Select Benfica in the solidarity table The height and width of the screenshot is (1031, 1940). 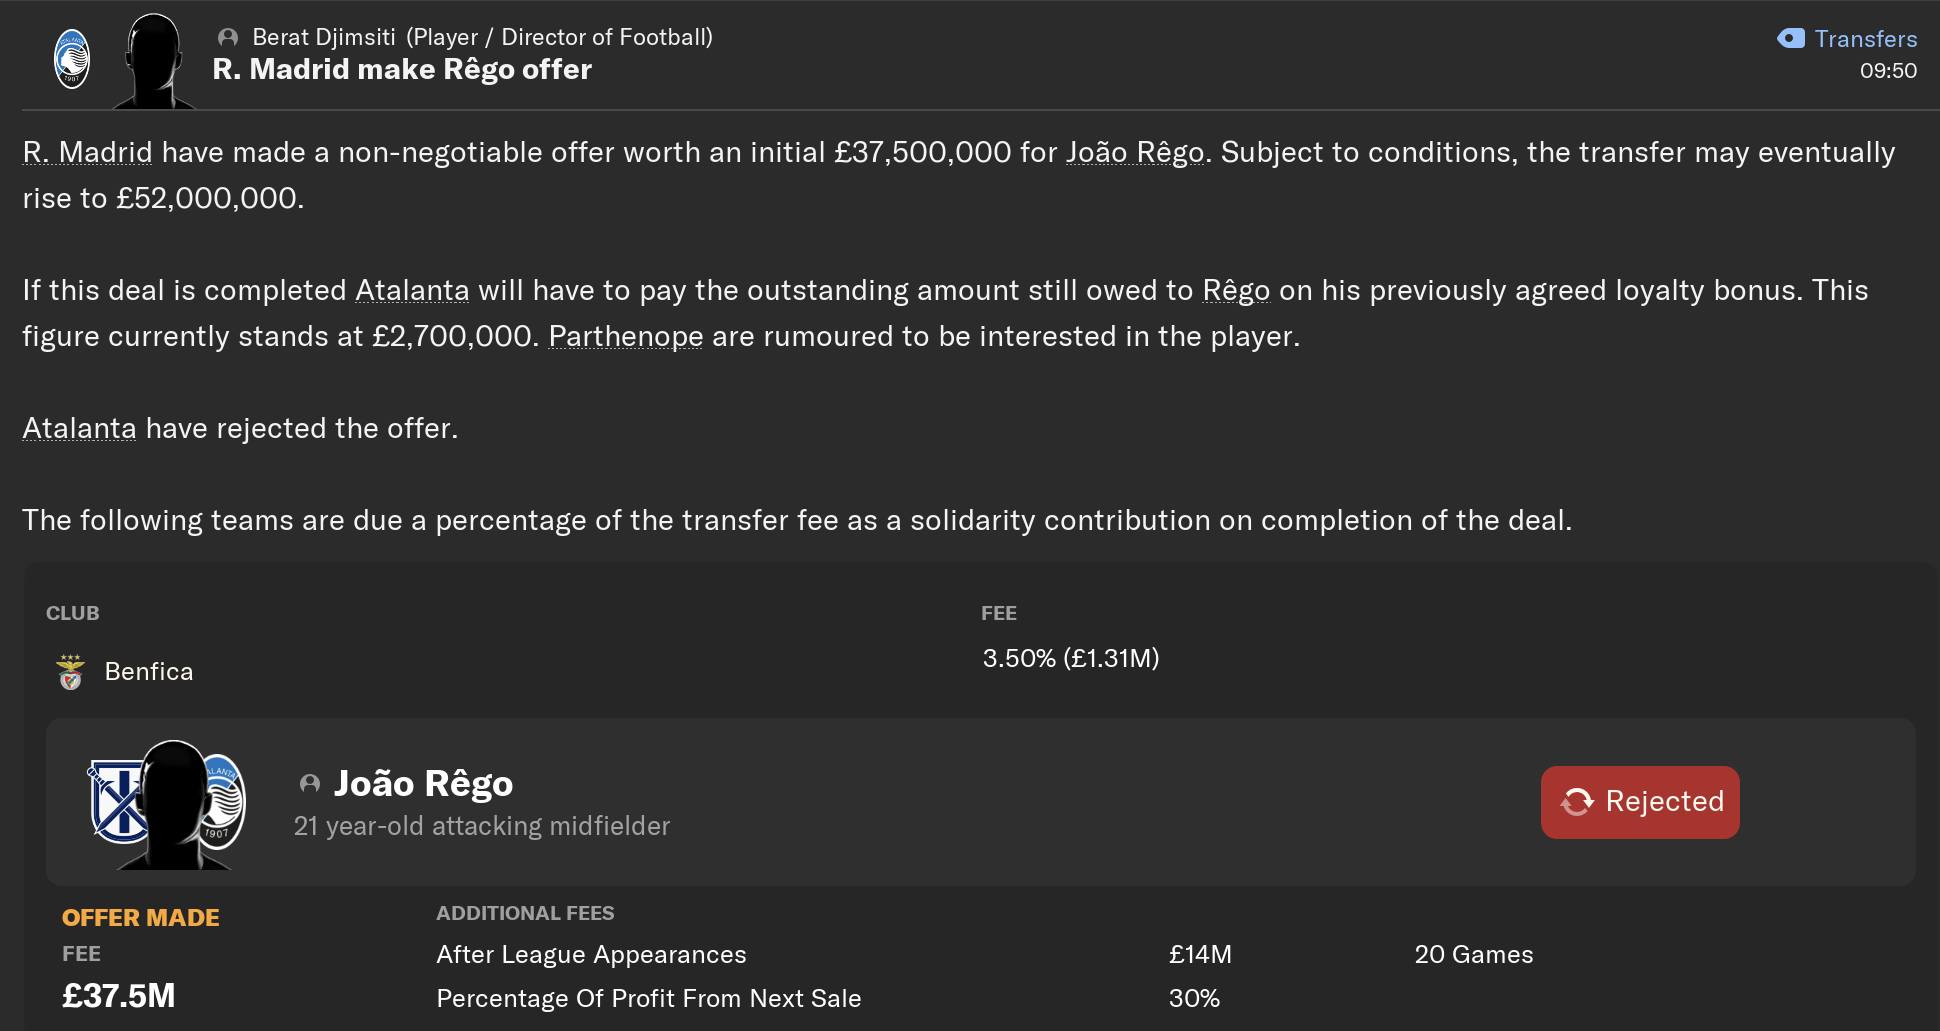point(149,672)
